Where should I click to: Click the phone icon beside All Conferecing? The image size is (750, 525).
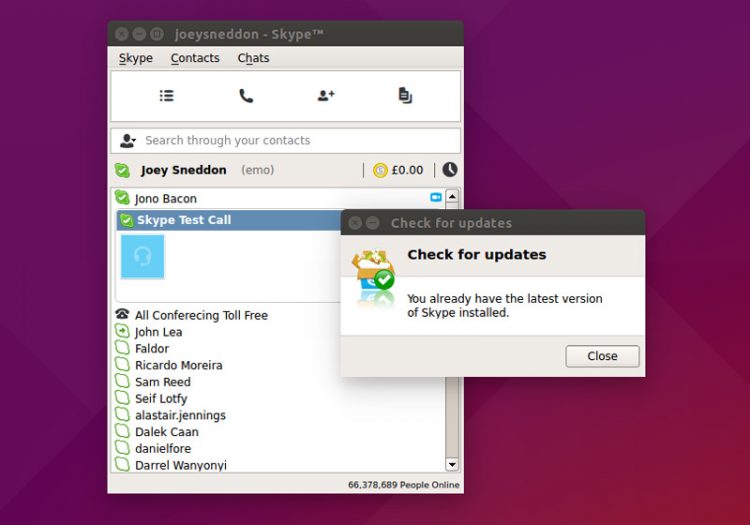tap(122, 314)
